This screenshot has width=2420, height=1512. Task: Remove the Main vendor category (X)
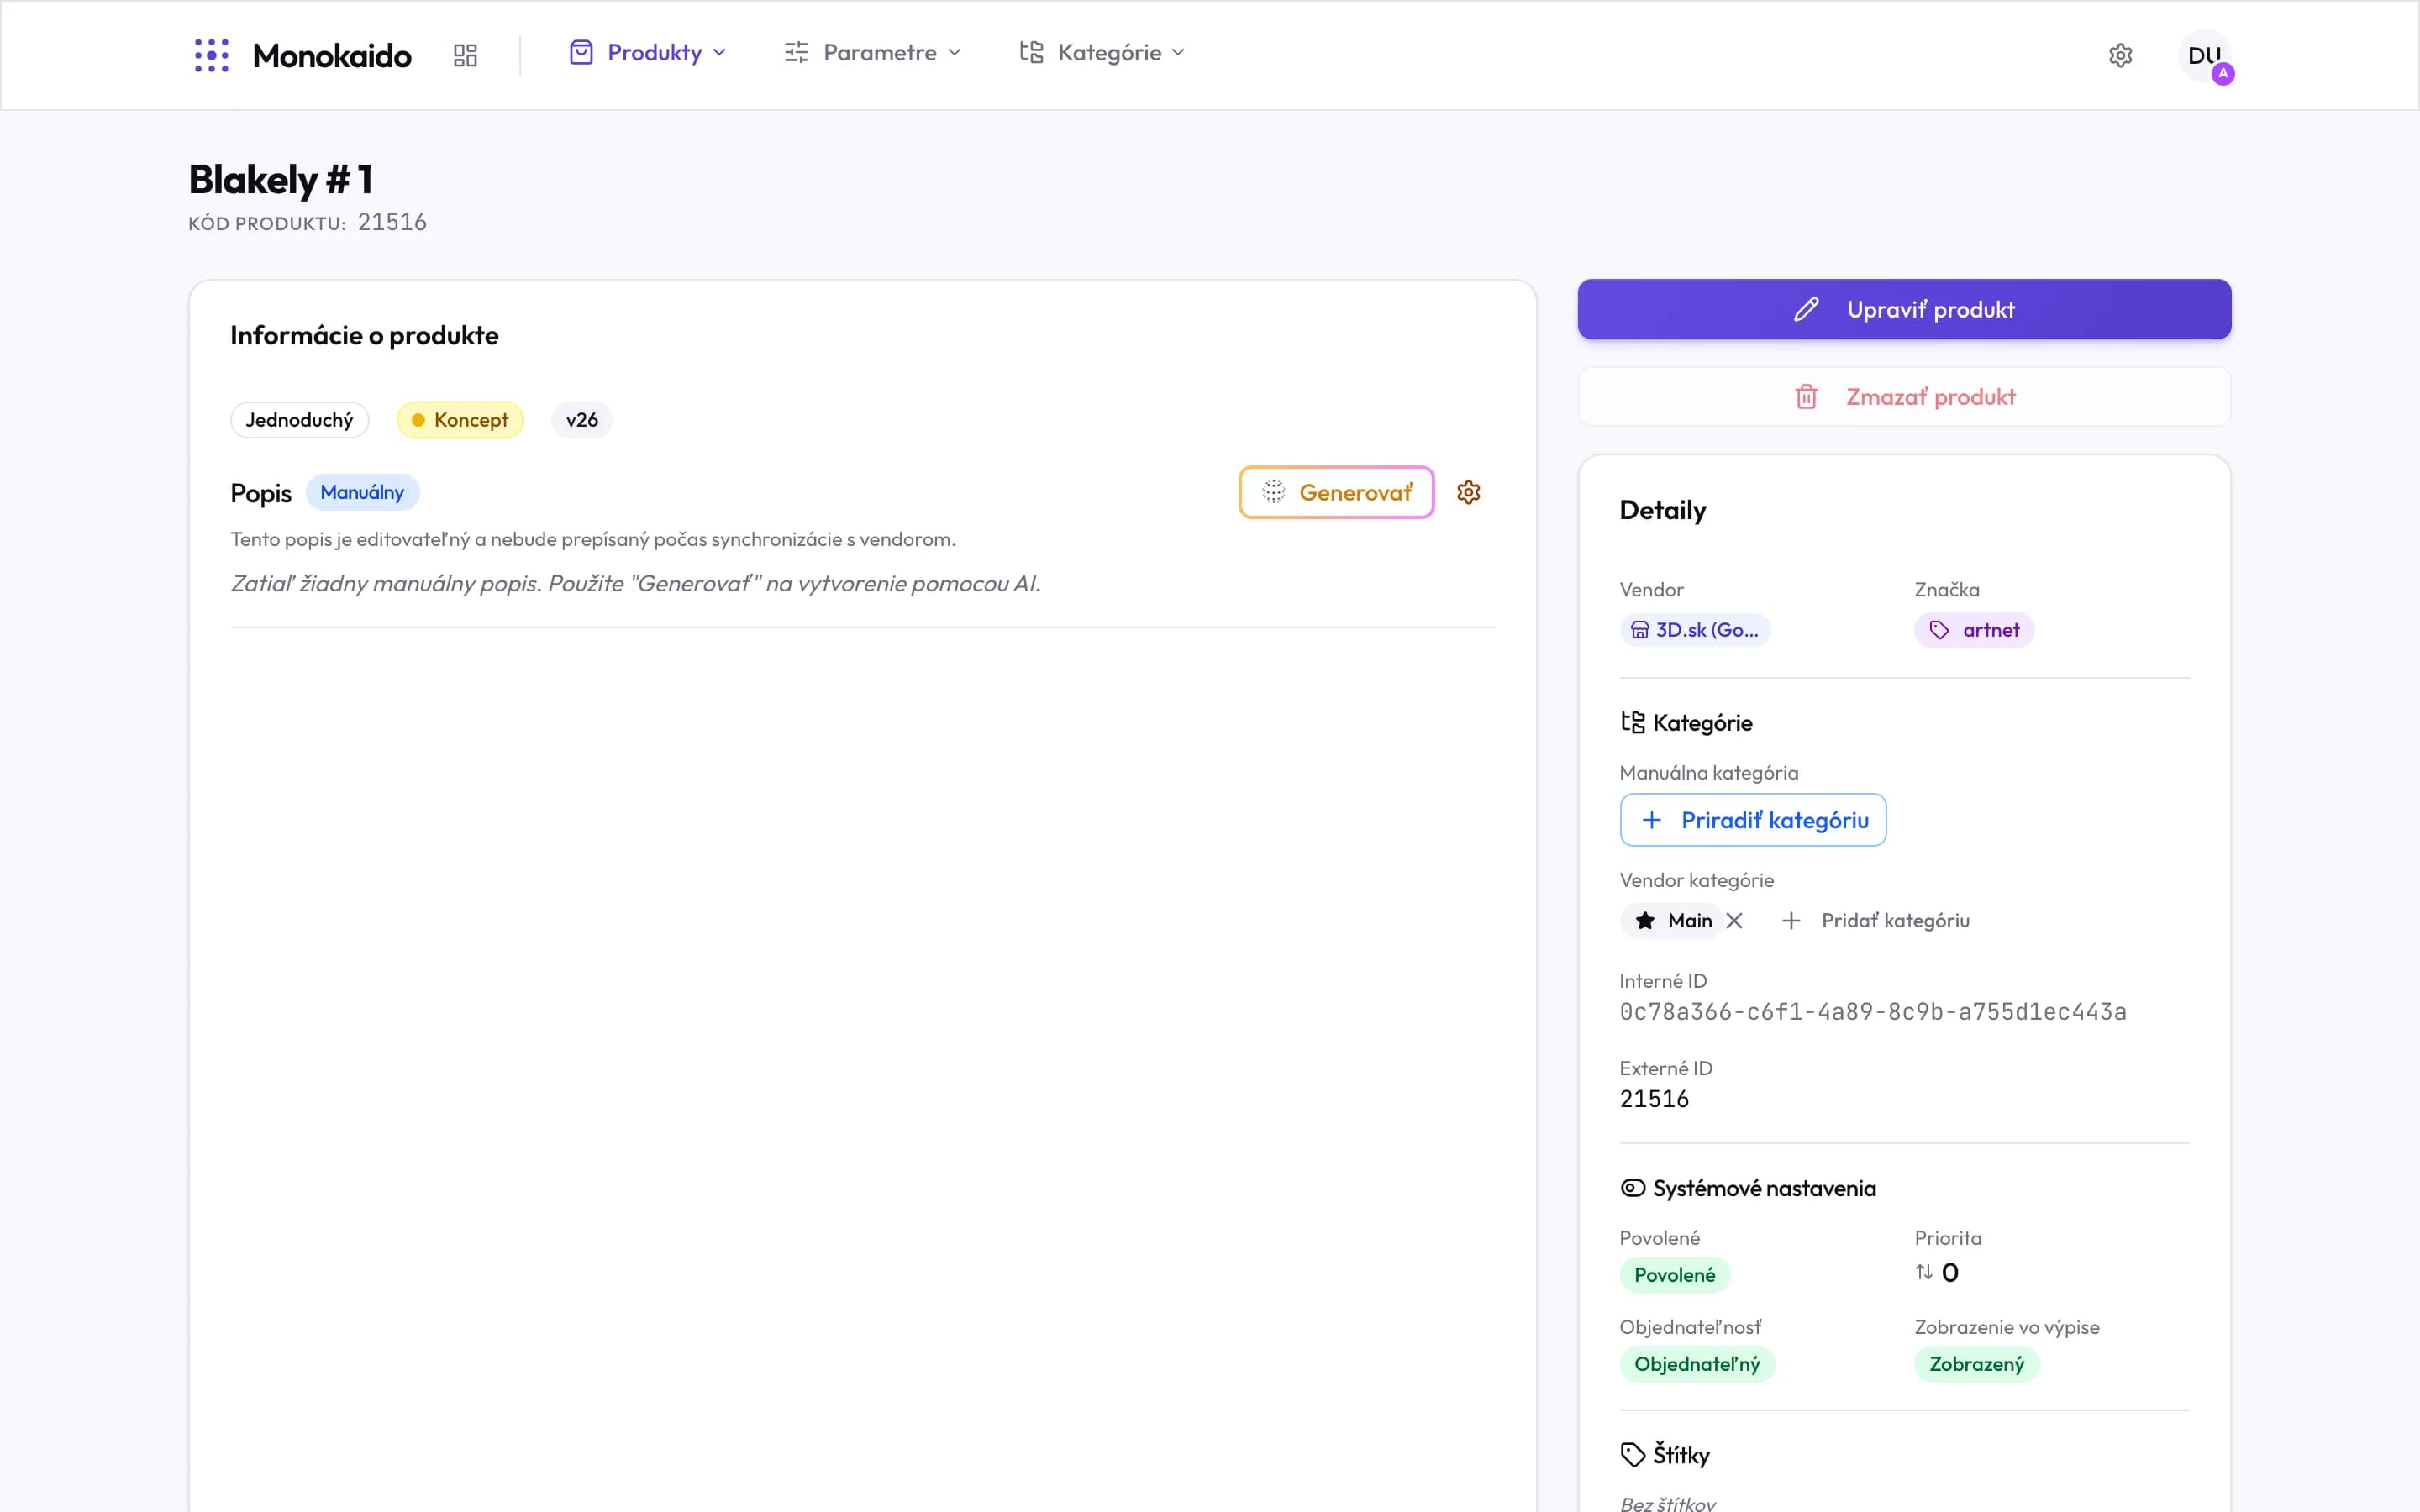point(1734,920)
